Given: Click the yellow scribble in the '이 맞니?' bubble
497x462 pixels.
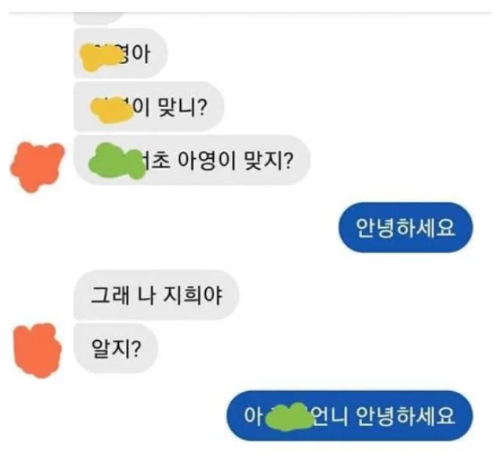Looking at the screenshot, I should (x=111, y=110).
